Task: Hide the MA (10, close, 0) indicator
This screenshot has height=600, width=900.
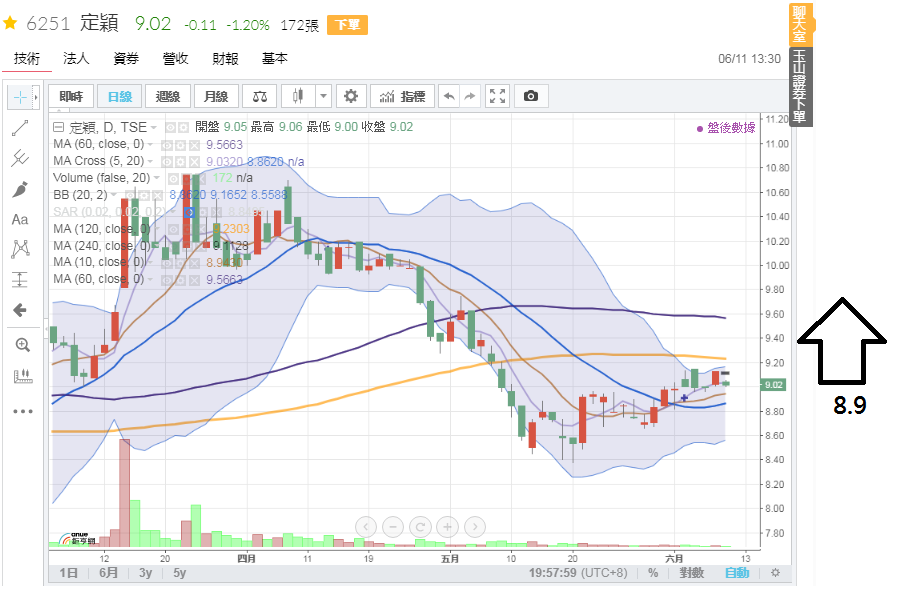Action: point(167,263)
